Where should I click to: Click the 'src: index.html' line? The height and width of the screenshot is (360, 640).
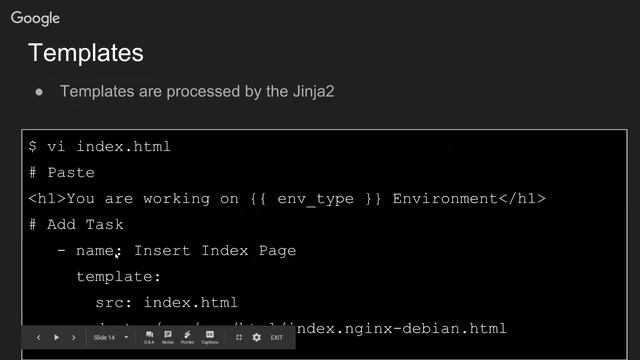167,302
